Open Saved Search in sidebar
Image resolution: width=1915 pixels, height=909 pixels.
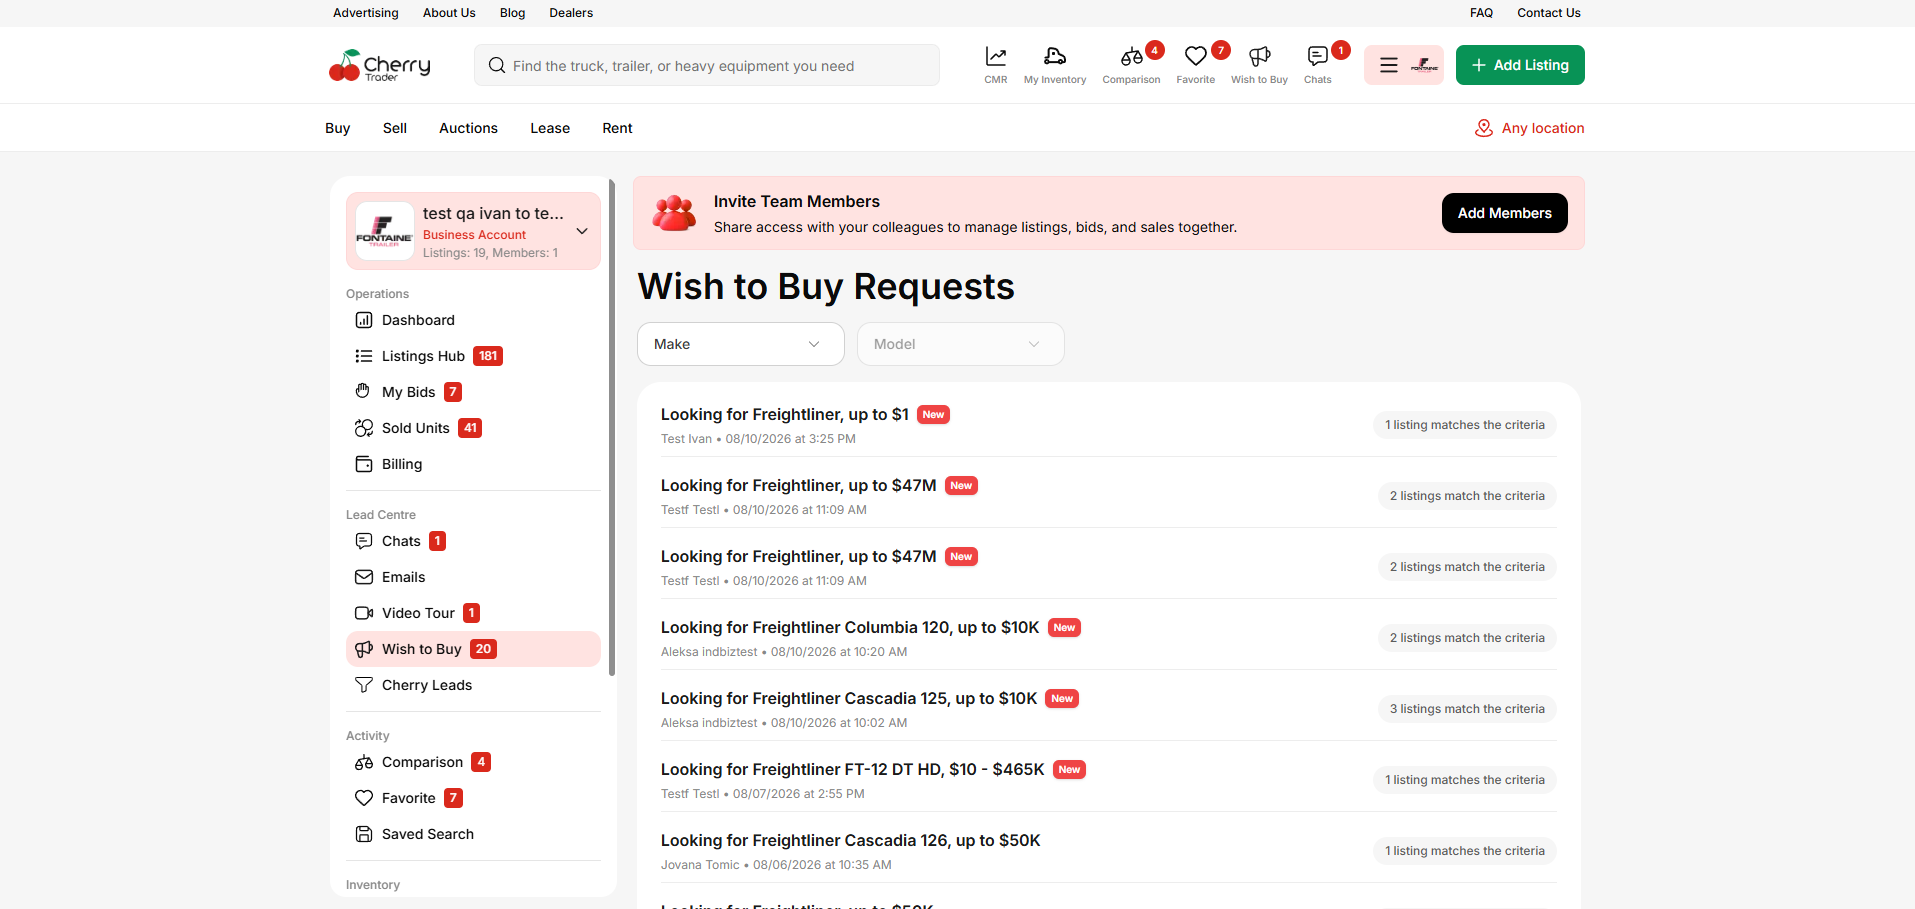pyautogui.click(x=473, y=834)
